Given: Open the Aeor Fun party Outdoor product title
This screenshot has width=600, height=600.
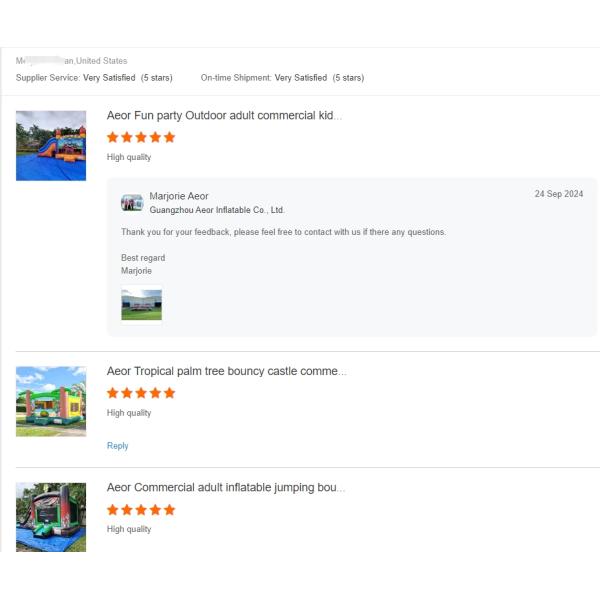Looking at the screenshot, I should point(224,116).
